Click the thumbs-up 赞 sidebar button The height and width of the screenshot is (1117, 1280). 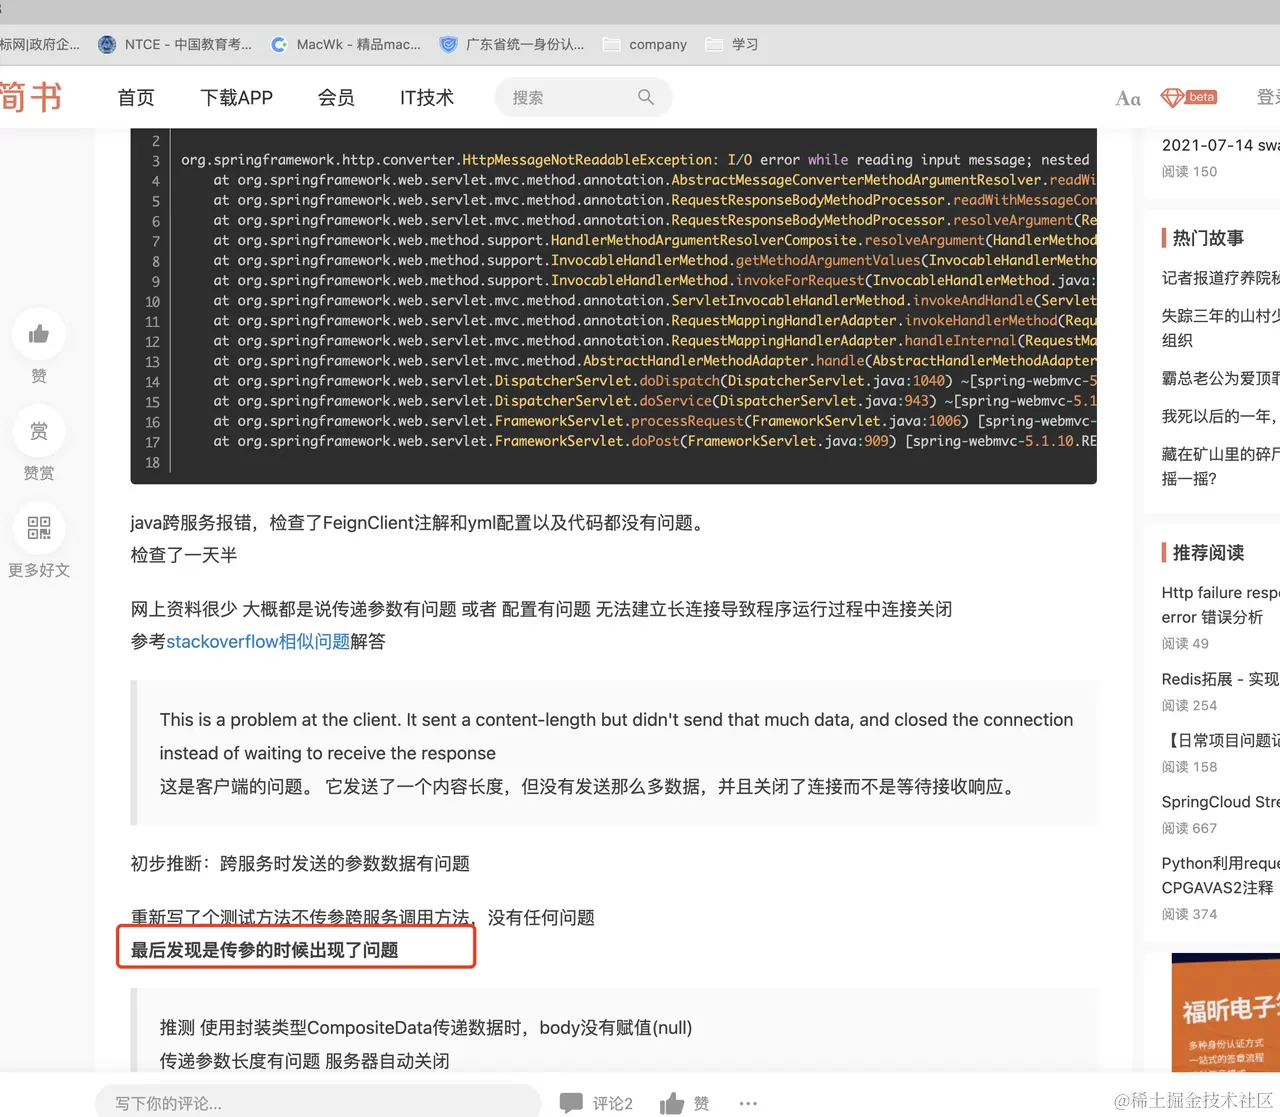tap(39, 334)
